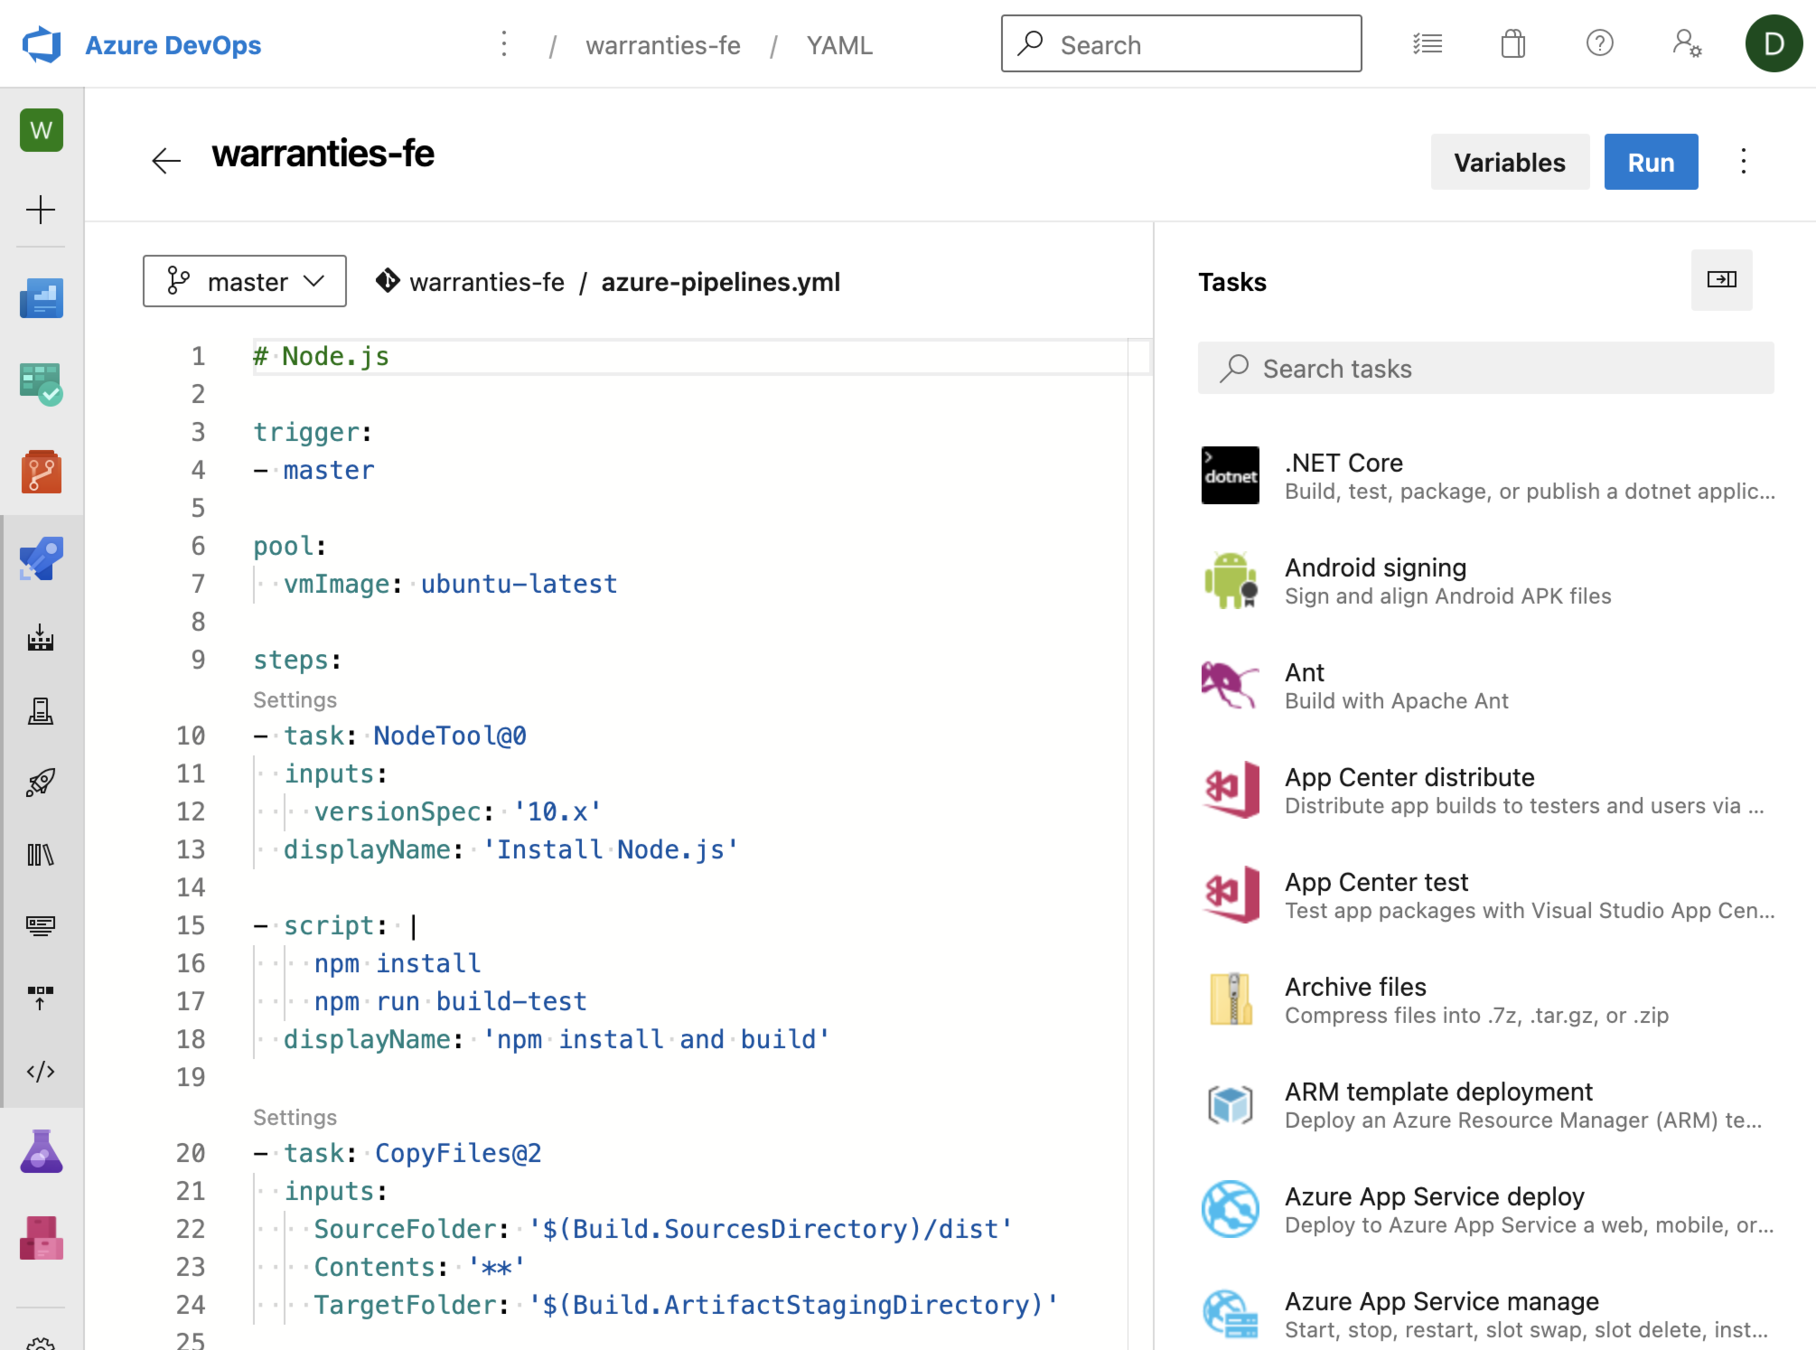The width and height of the screenshot is (1816, 1350).
Task: Open Test Plans flask icon
Action: coord(41,1151)
